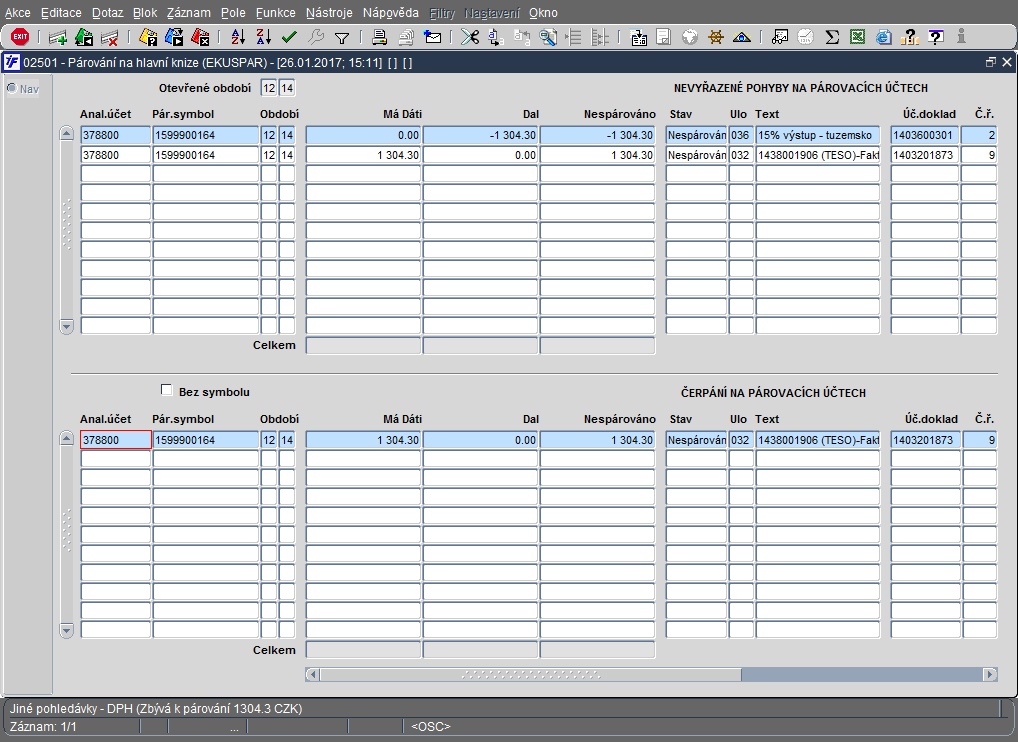Open the Okno menu
This screenshot has width=1018, height=742.
click(543, 13)
